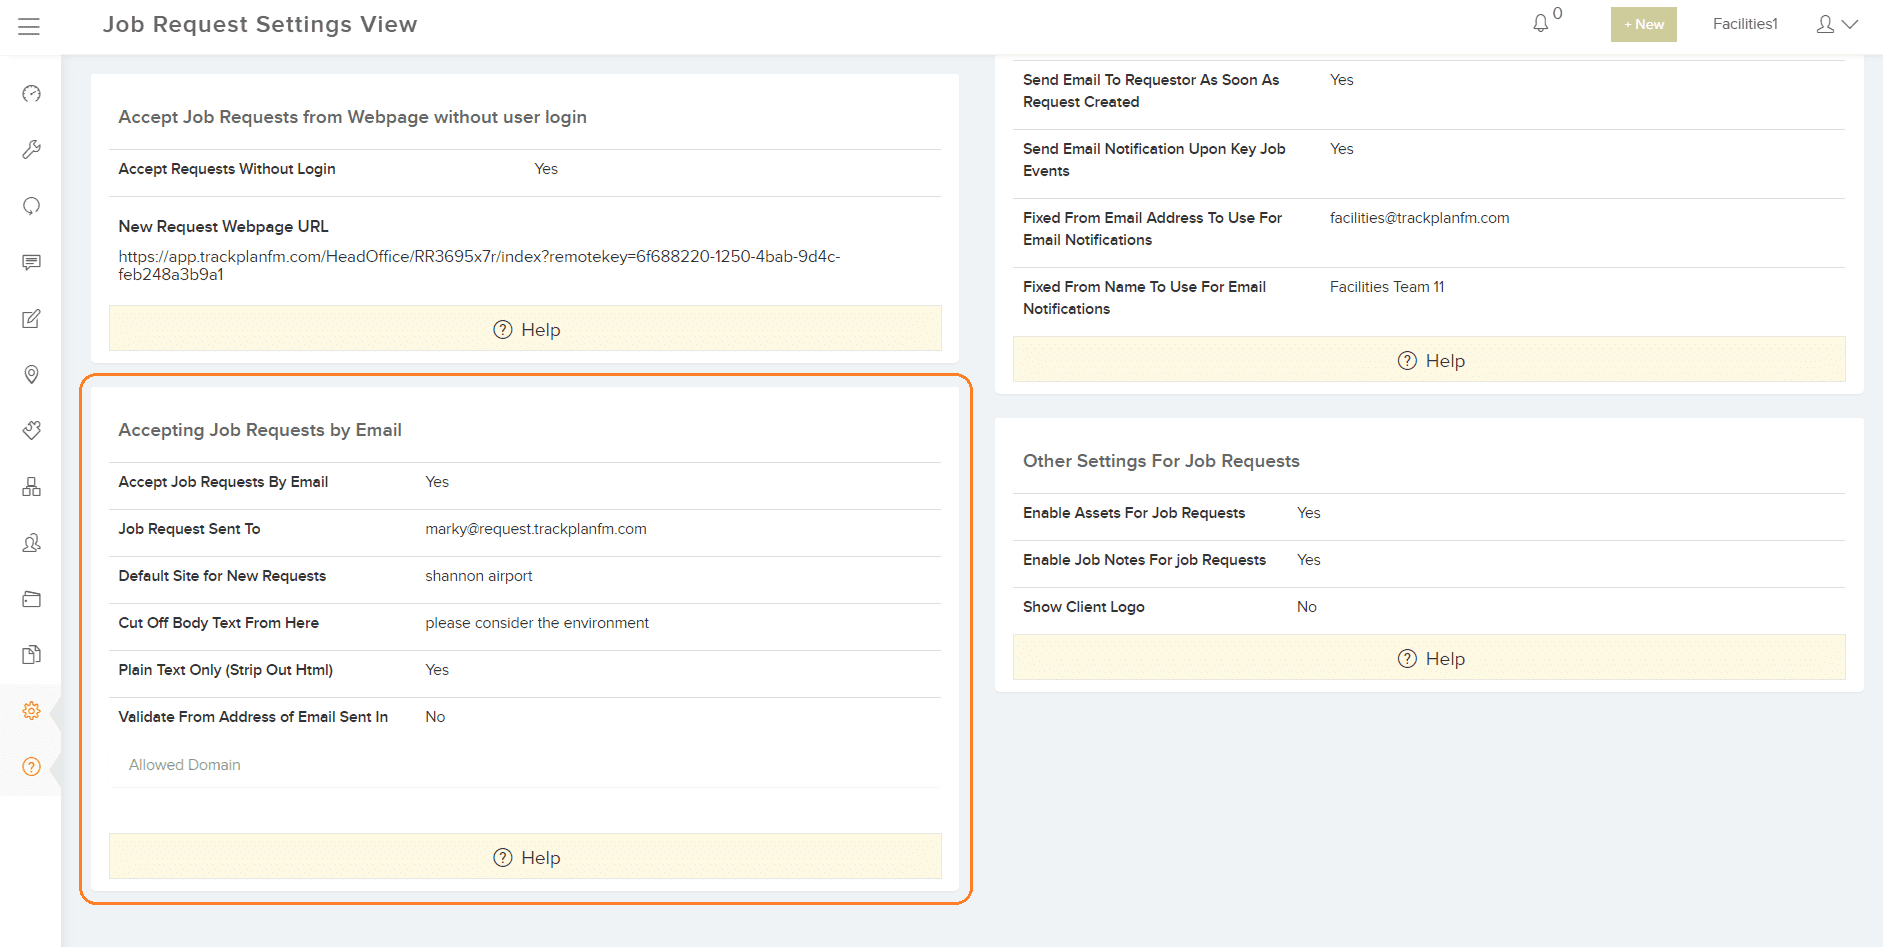
Task: Select the wrench jobs icon in sidebar
Action: (31, 148)
